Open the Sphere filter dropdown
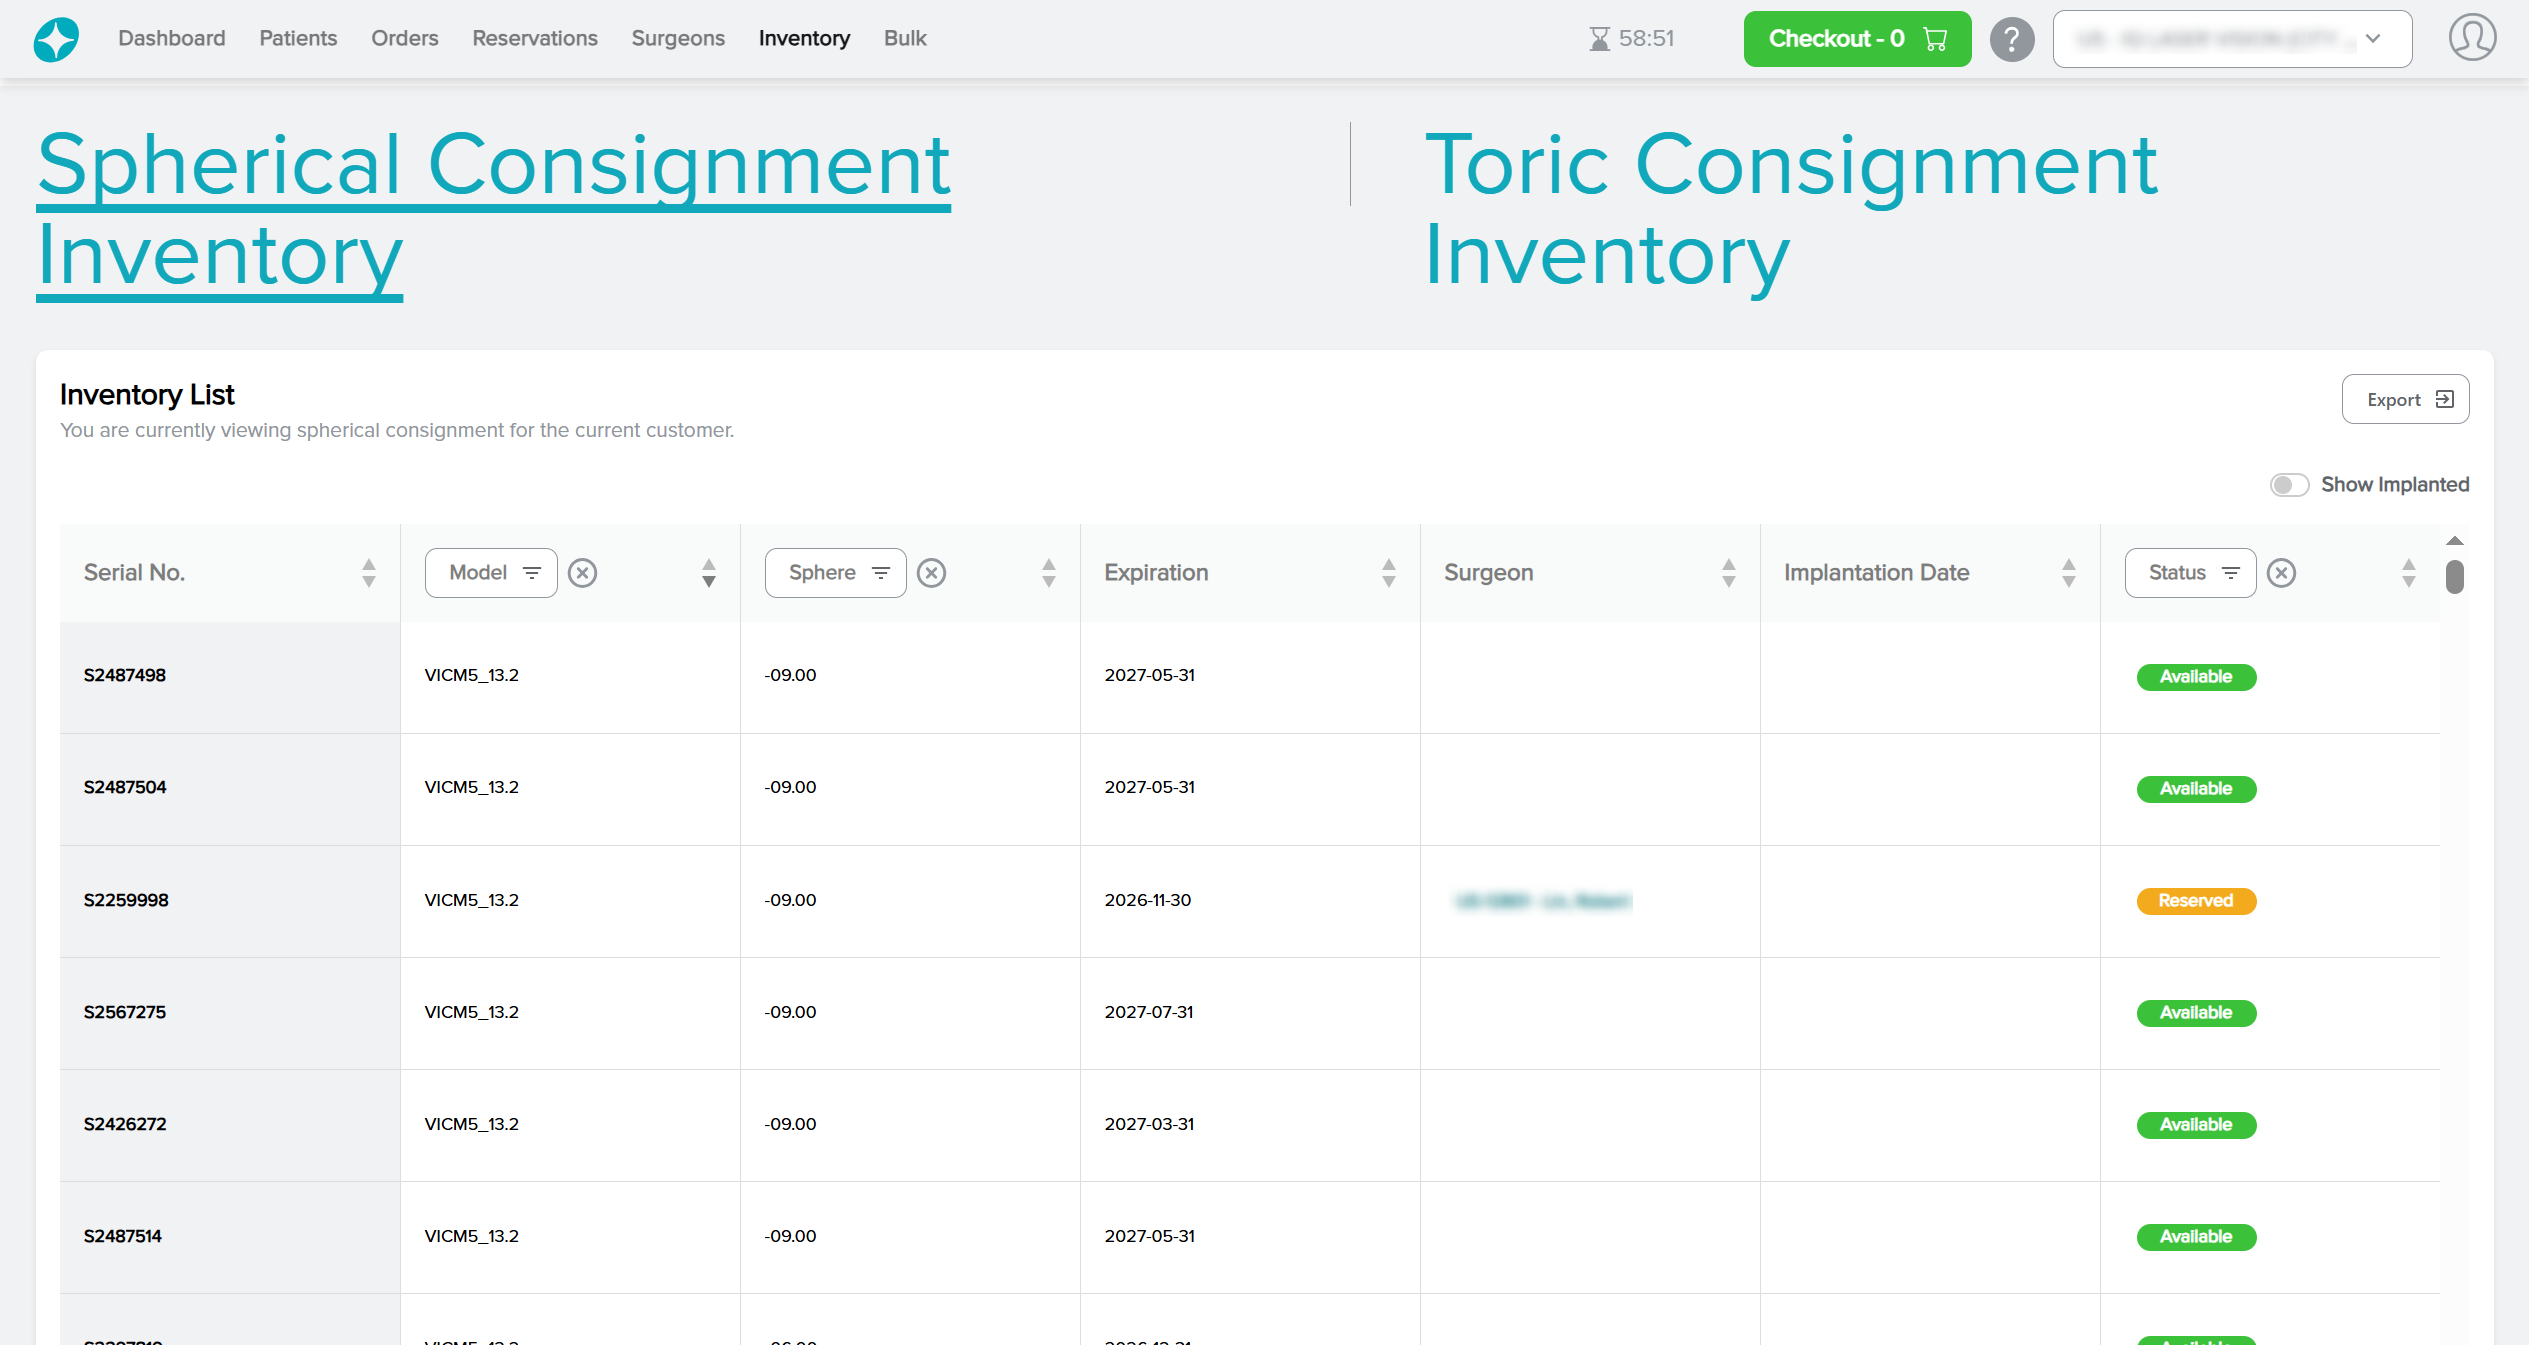The image size is (2529, 1345). coord(835,573)
